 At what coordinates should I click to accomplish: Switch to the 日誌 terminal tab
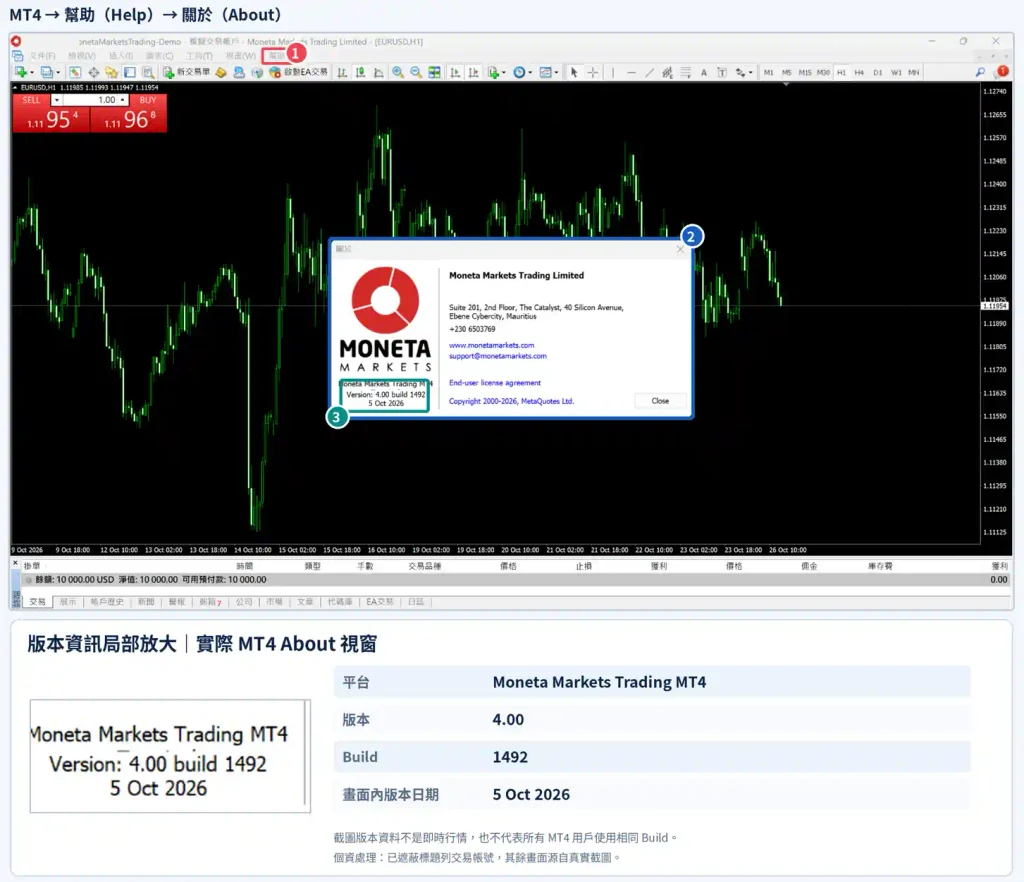416,602
